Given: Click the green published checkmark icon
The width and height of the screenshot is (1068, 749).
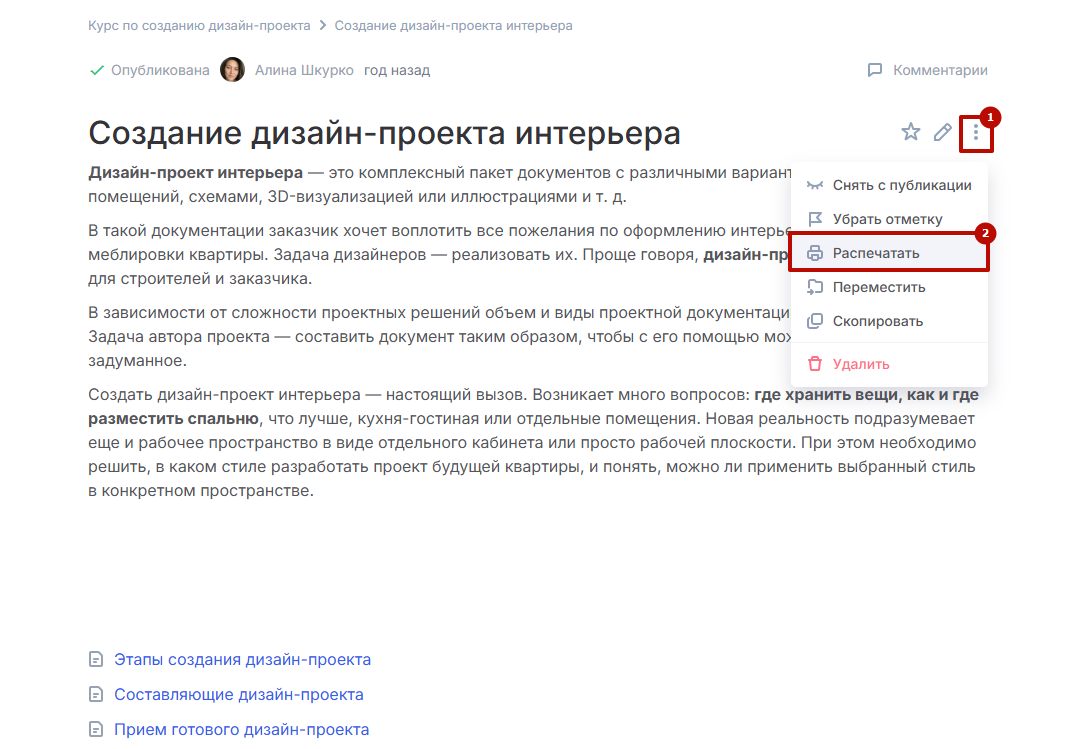Looking at the screenshot, I should pyautogui.click(x=97, y=70).
